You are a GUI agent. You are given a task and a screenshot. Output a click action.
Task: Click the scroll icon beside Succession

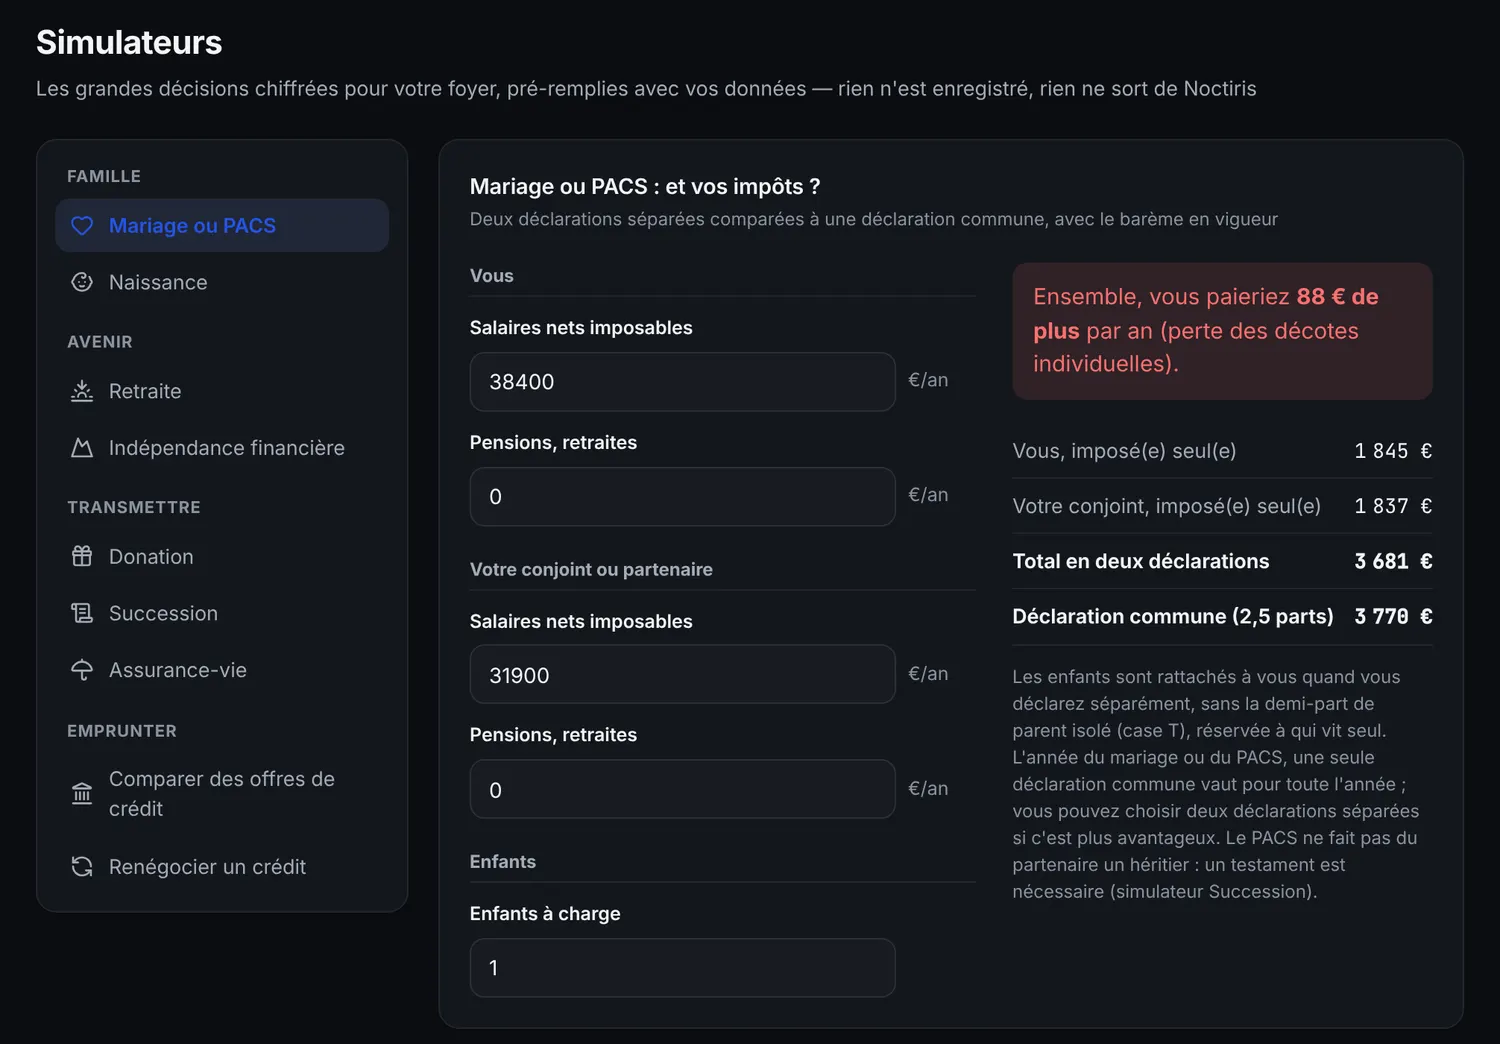82,613
